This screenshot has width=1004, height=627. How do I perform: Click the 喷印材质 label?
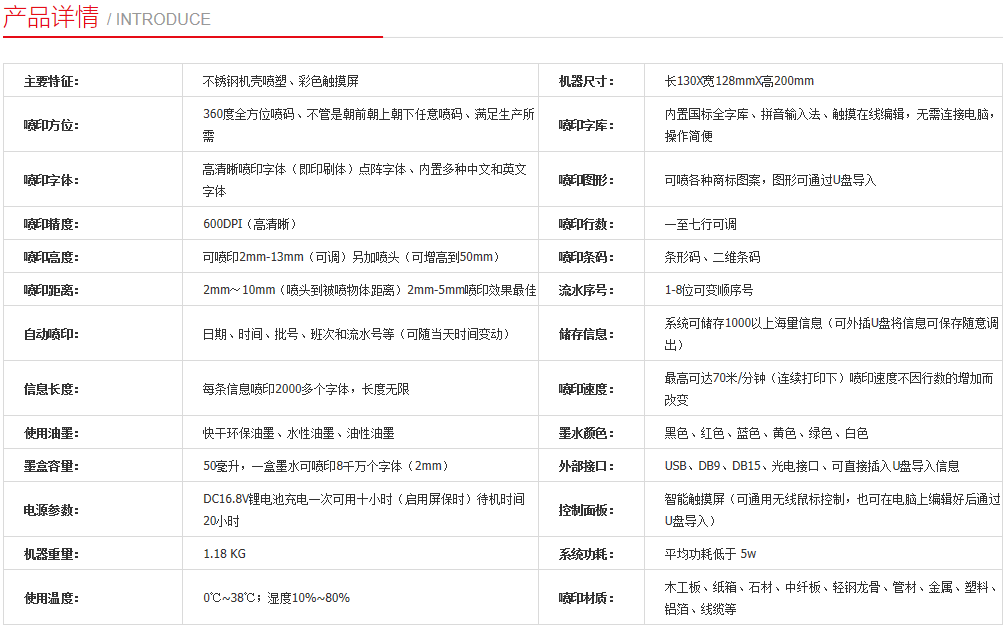coord(586,598)
